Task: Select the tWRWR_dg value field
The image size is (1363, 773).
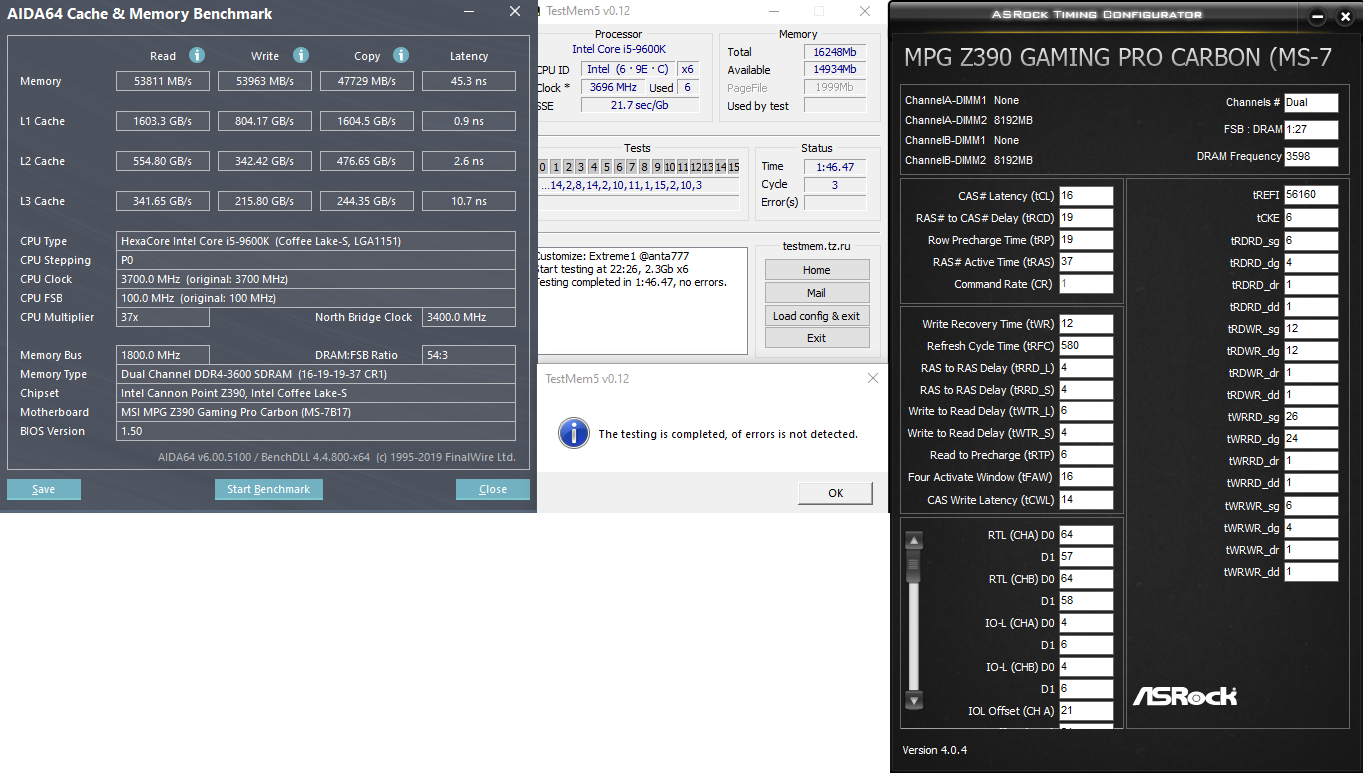Action: coord(1311,528)
